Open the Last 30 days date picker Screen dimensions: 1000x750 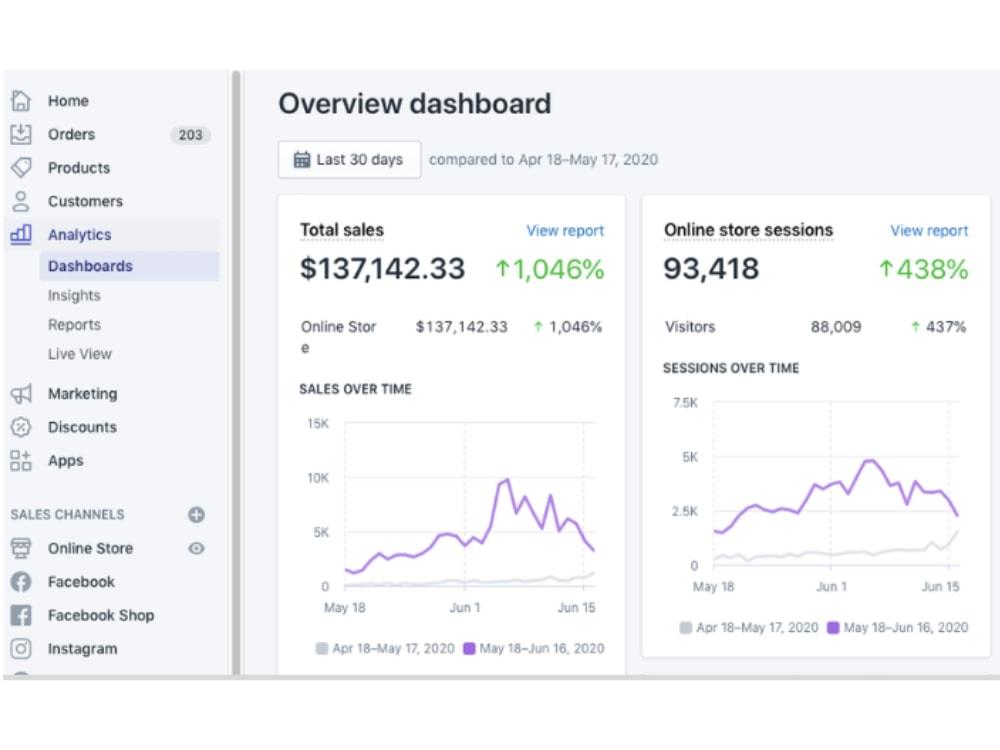coord(349,159)
